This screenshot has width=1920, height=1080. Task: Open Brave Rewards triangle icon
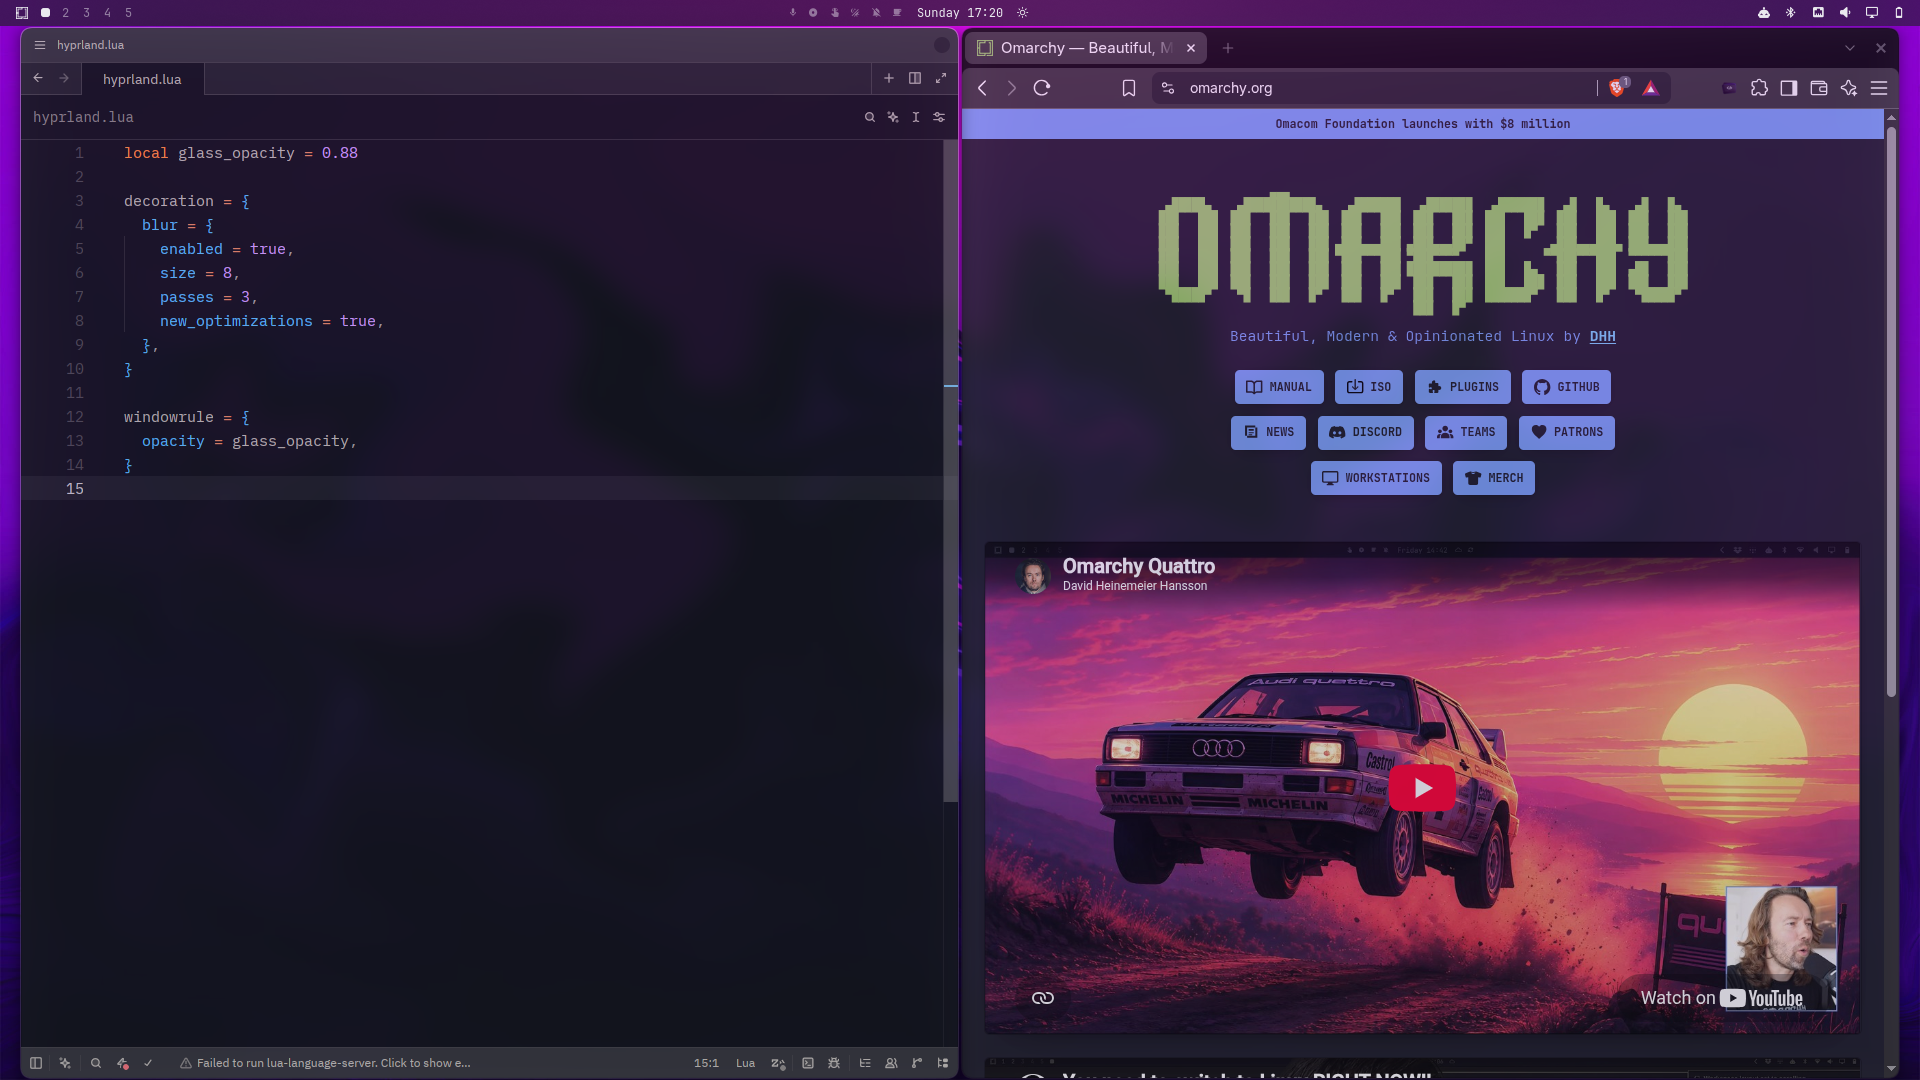point(1651,88)
